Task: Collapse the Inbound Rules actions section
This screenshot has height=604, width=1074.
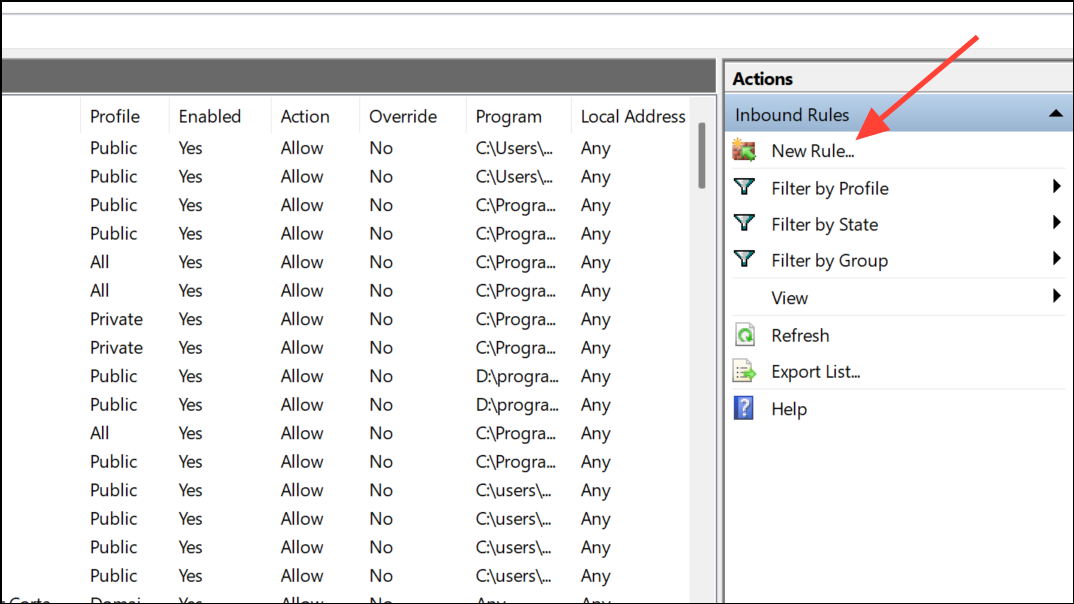Action: [1056, 115]
